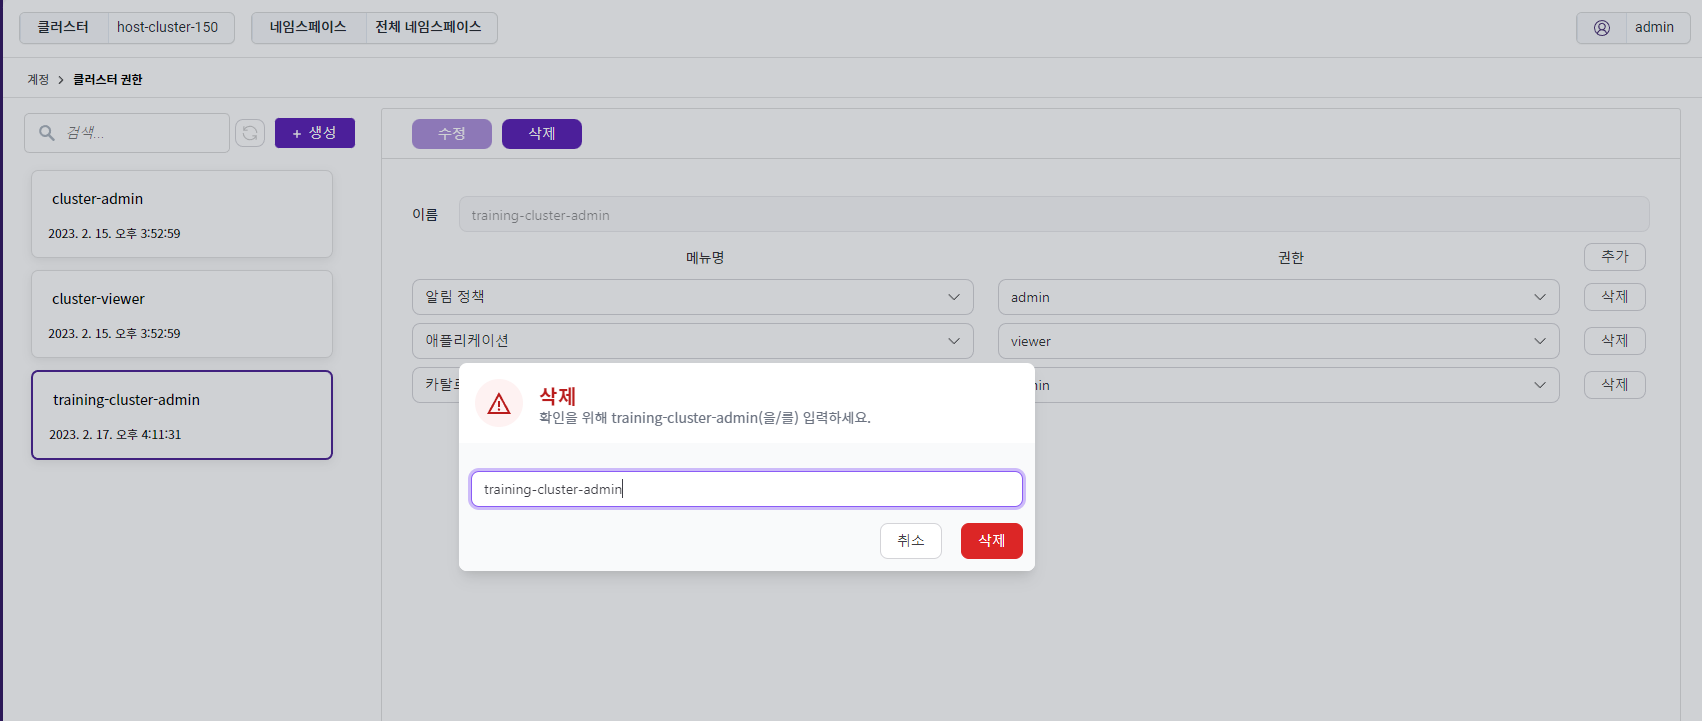Open the 애플리케이션 menu name dropdown
The width and height of the screenshot is (1702, 721).
tap(692, 341)
